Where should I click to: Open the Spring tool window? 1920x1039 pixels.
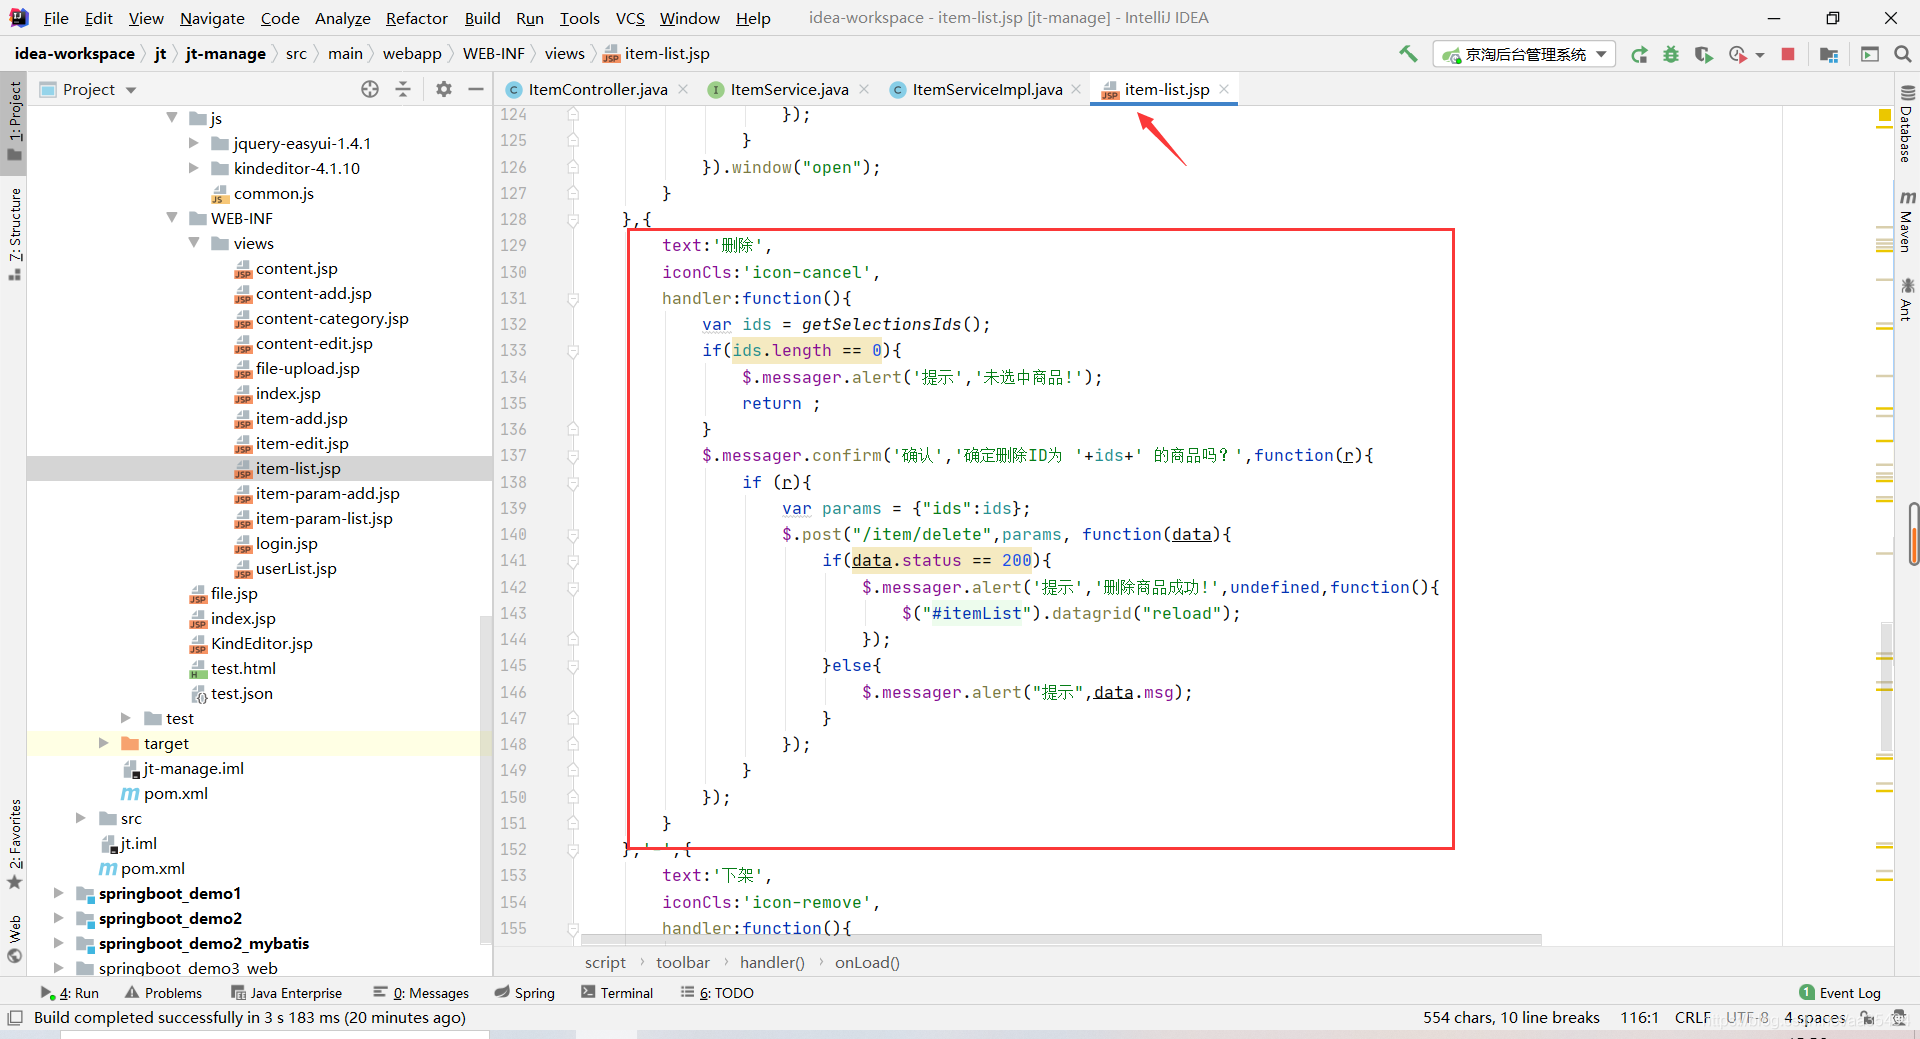pyautogui.click(x=525, y=993)
